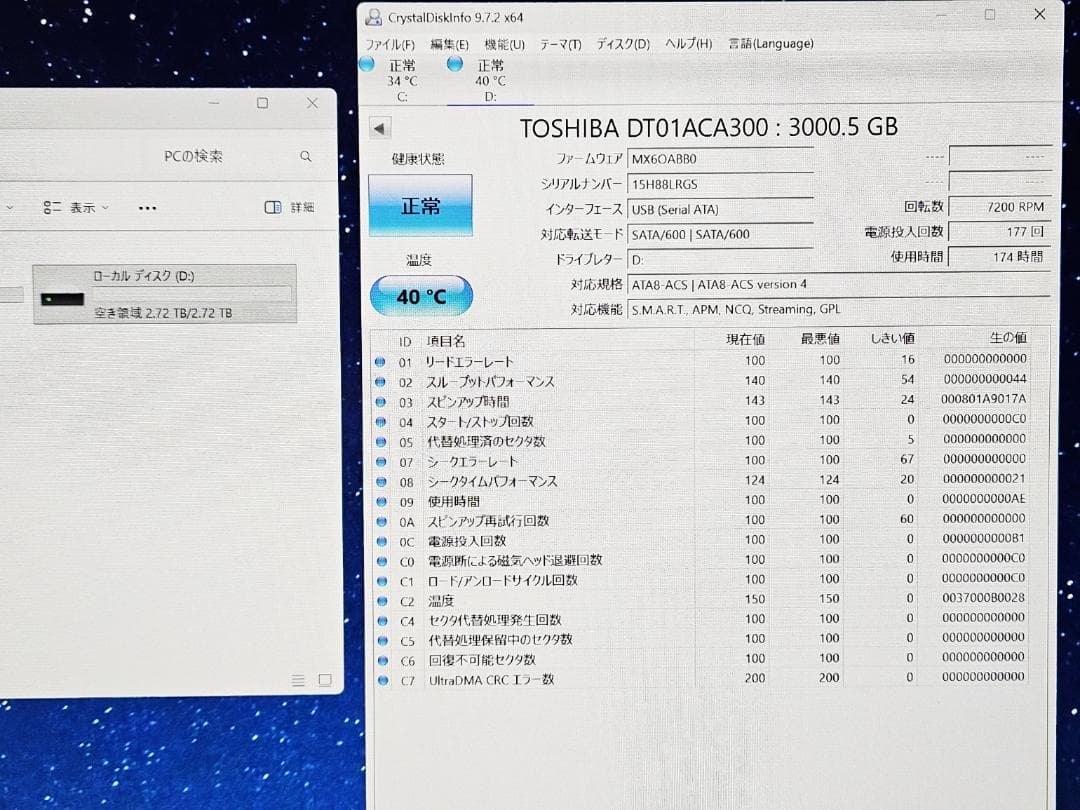Click the 現在値 column header

745,340
